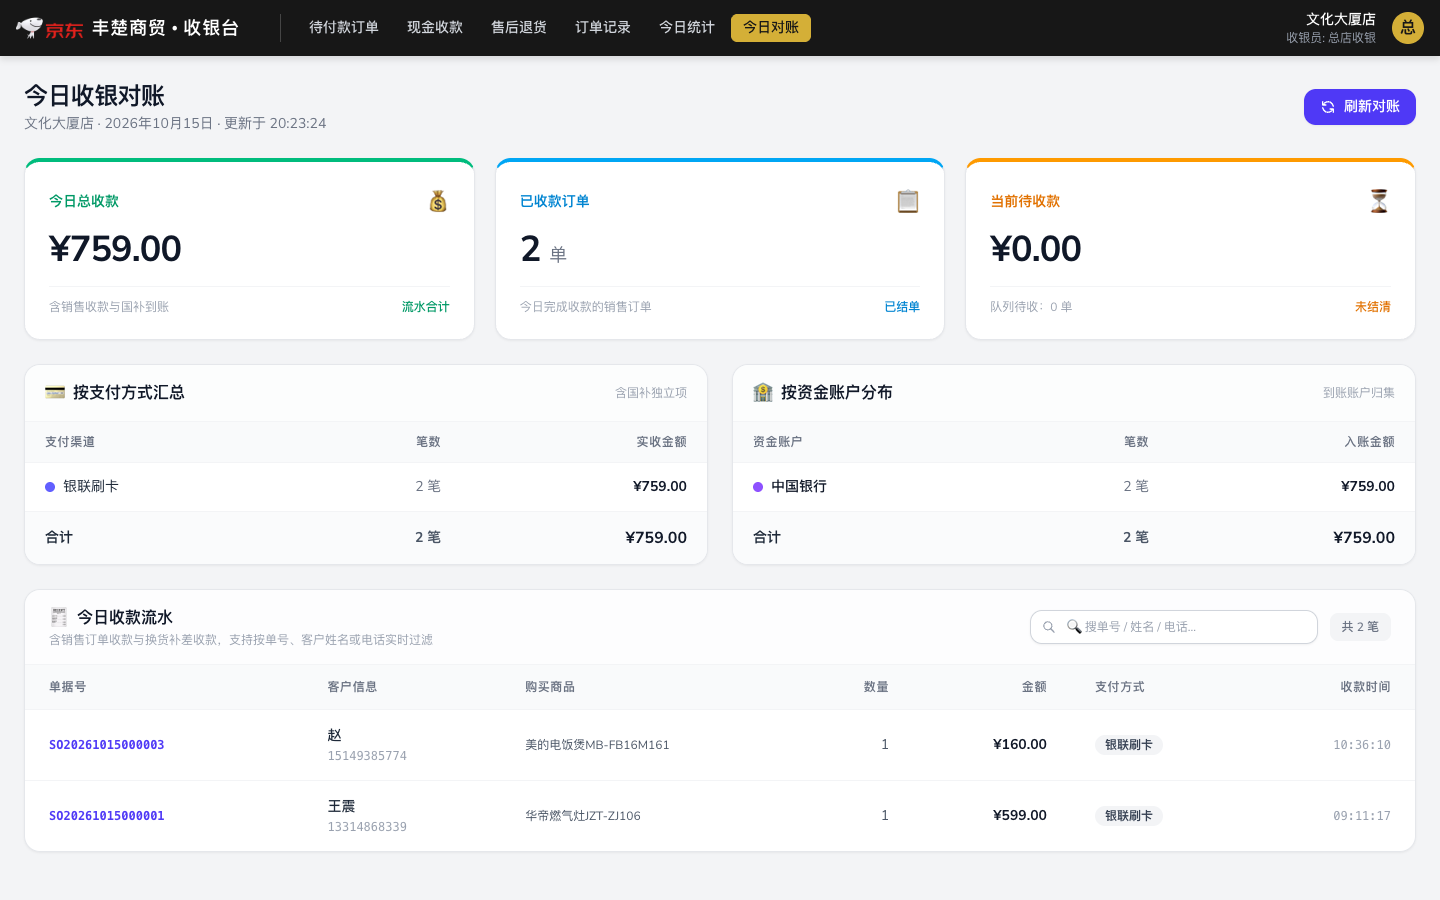The height and width of the screenshot is (900, 1440).
Task: Click the 文化大厦店 store name in header
Action: click(1341, 19)
